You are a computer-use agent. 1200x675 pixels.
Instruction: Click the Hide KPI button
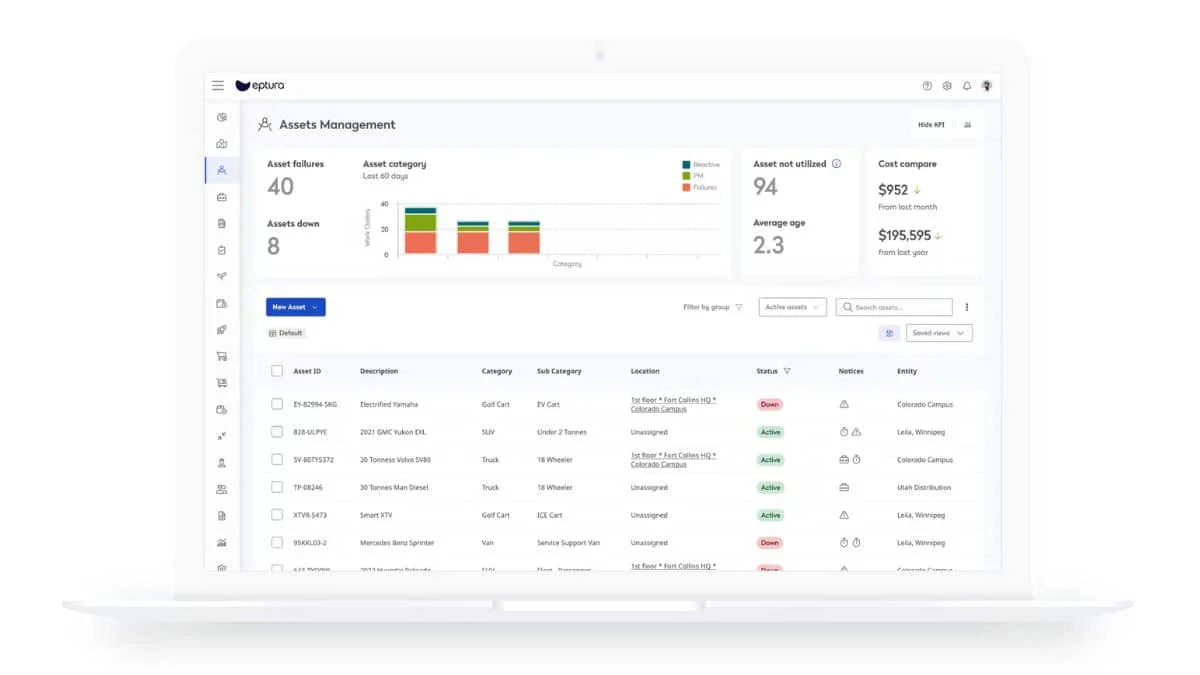[931, 125]
